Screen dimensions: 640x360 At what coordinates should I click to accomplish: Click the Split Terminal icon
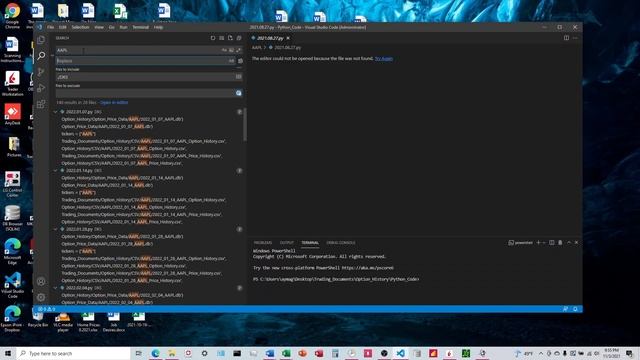[551, 242]
